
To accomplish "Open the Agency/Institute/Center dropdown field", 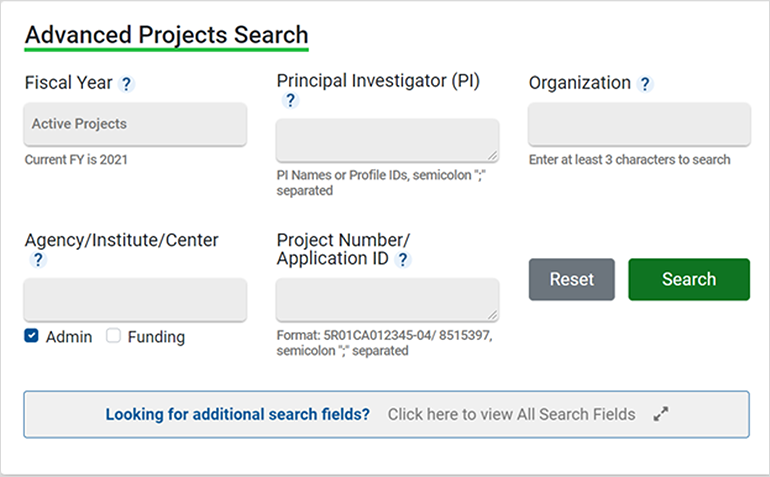I will pyautogui.click(x=135, y=300).
